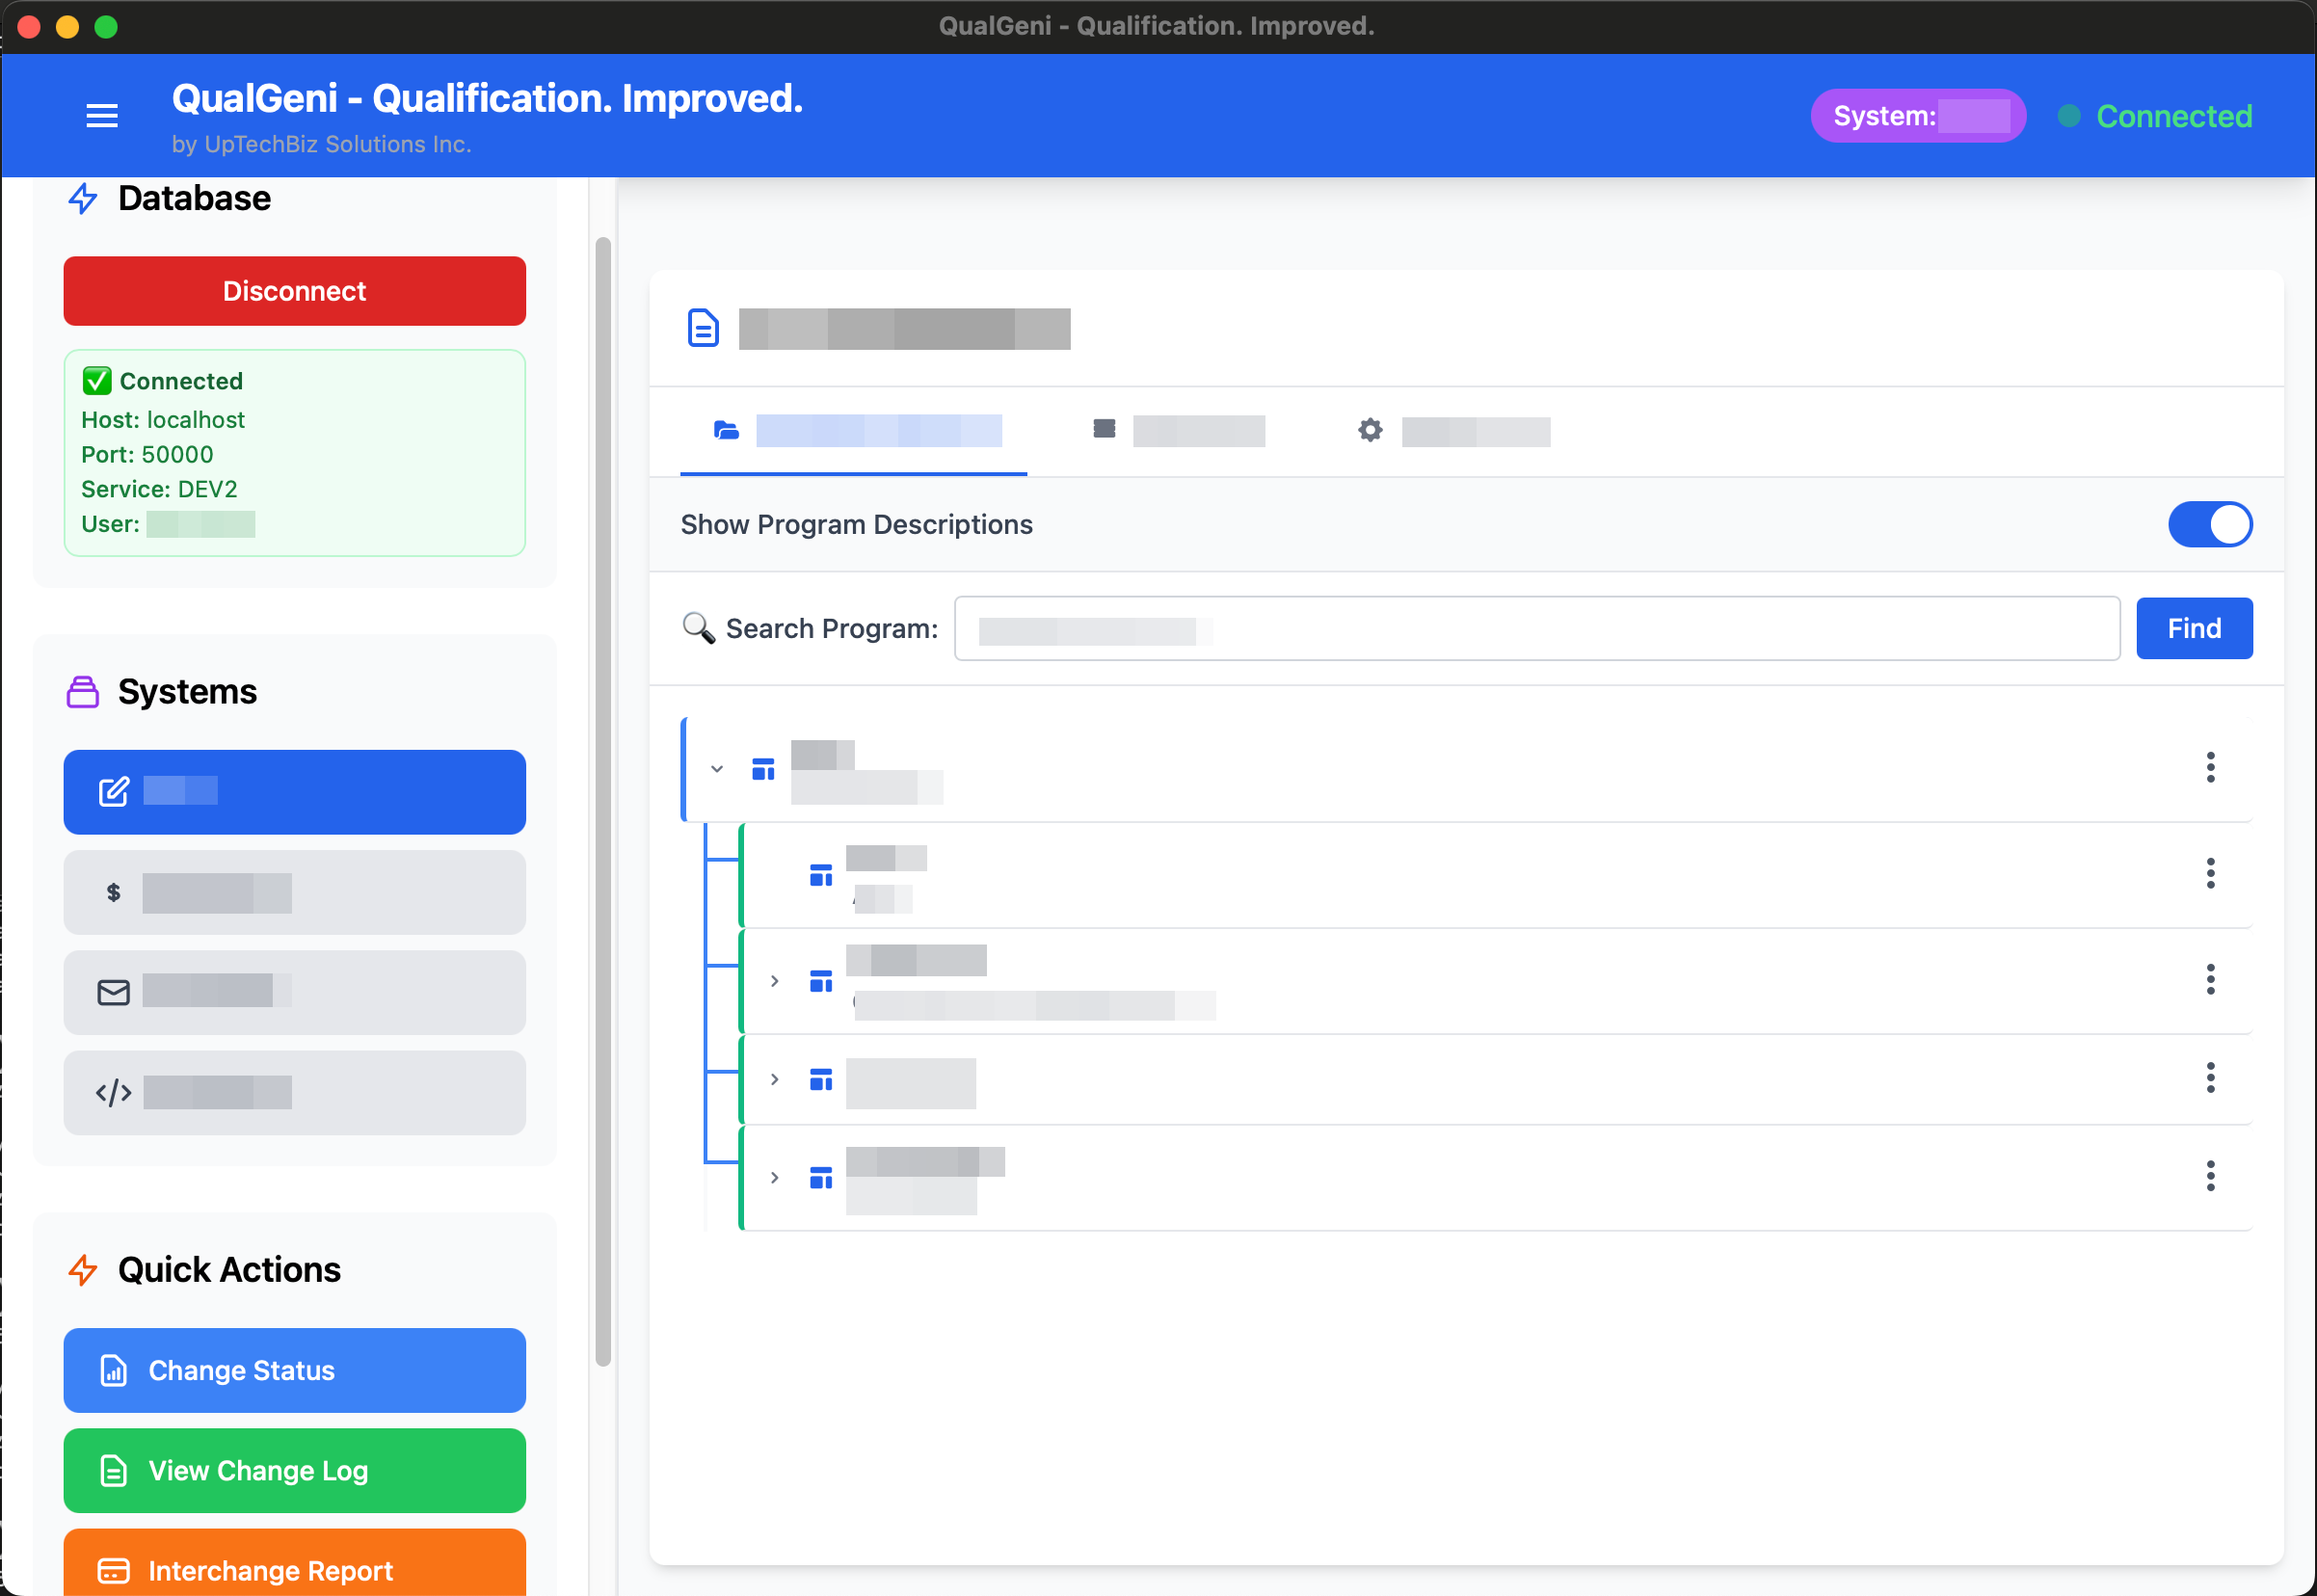This screenshot has height=1596, width=2317.
Task: Switch to the gear settings tab
Action: [1369, 430]
